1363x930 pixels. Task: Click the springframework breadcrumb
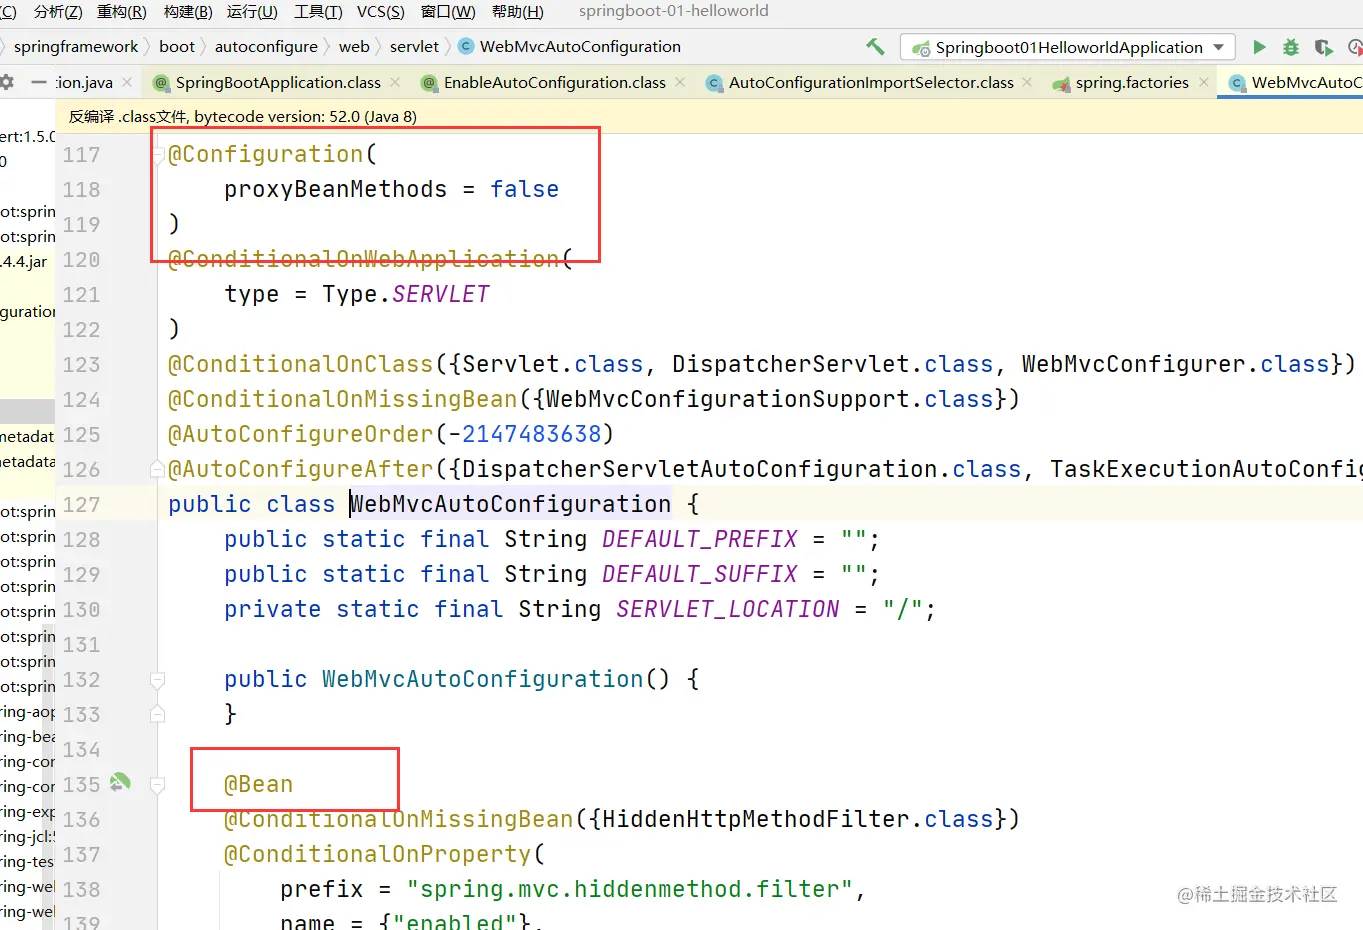click(x=76, y=47)
